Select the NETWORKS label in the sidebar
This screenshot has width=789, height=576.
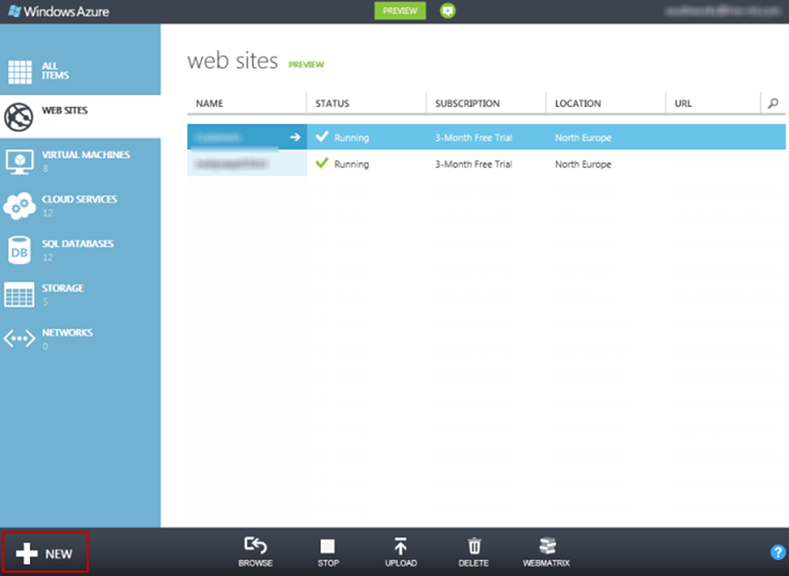(x=67, y=333)
